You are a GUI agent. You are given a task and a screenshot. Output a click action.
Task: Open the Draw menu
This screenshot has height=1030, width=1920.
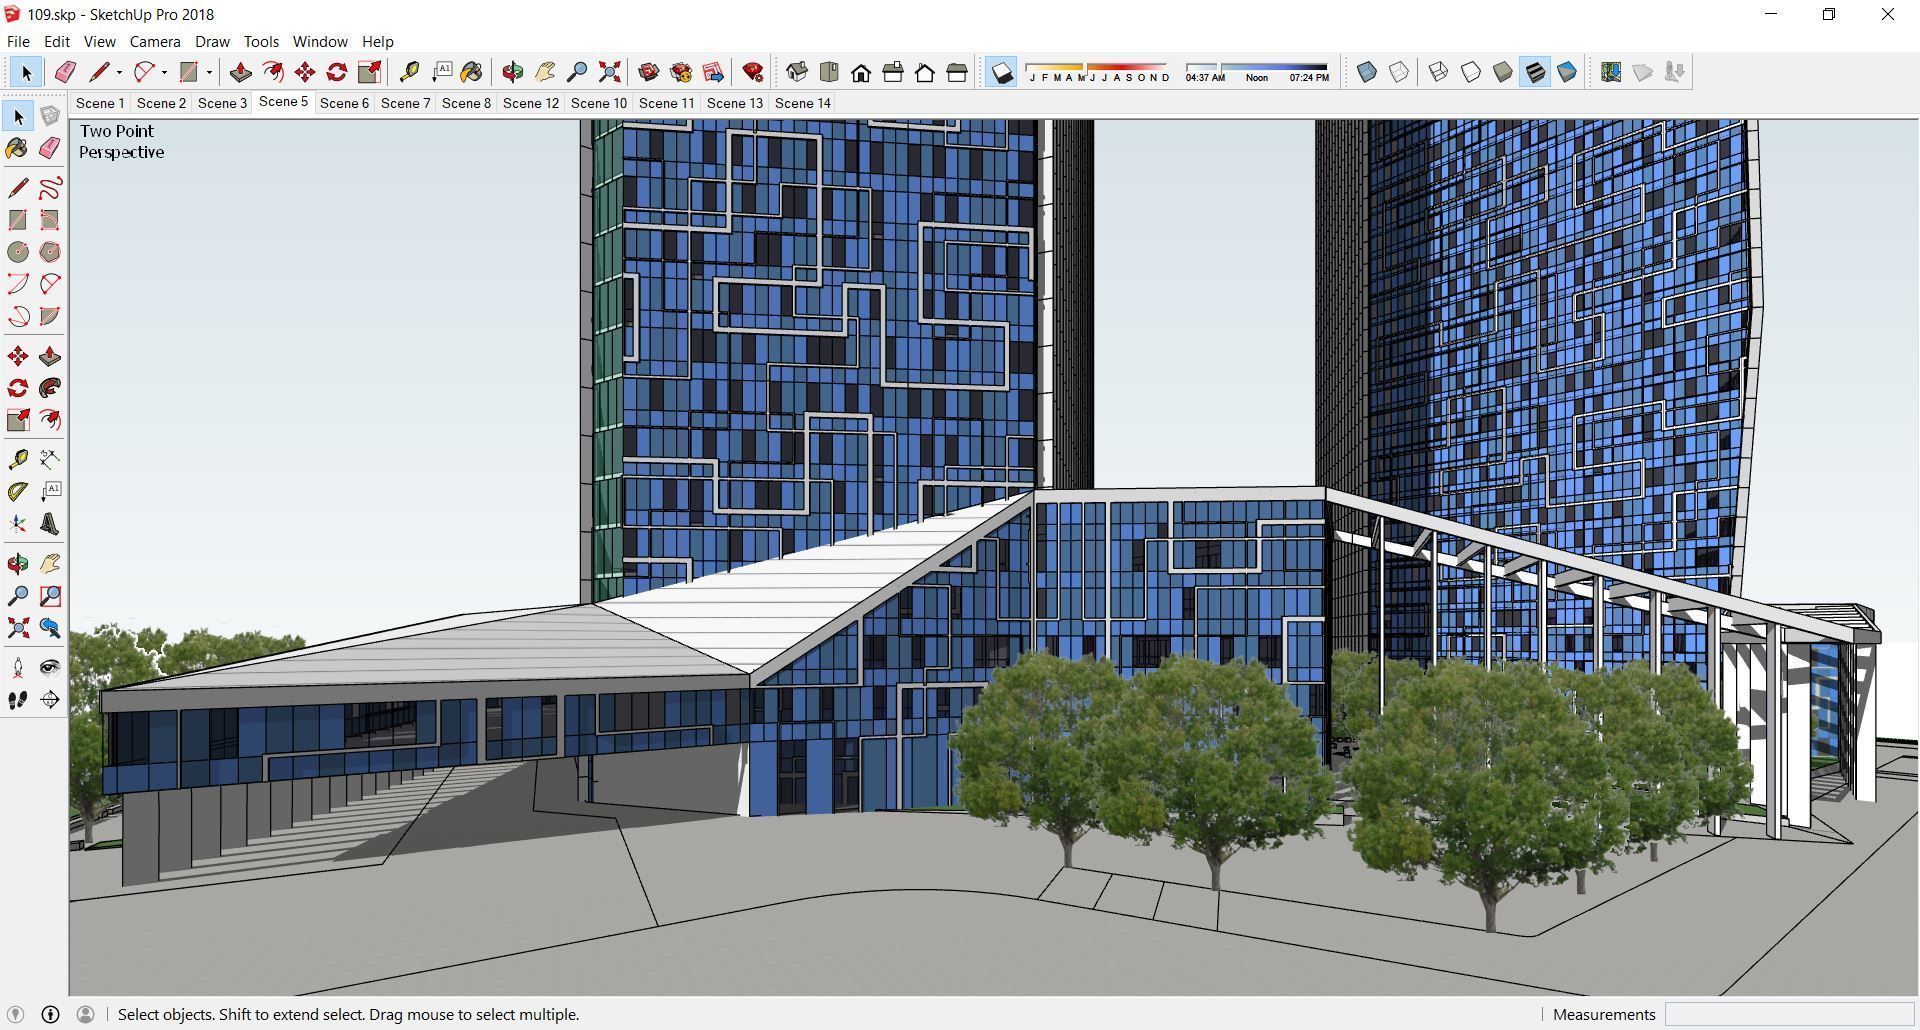point(212,41)
